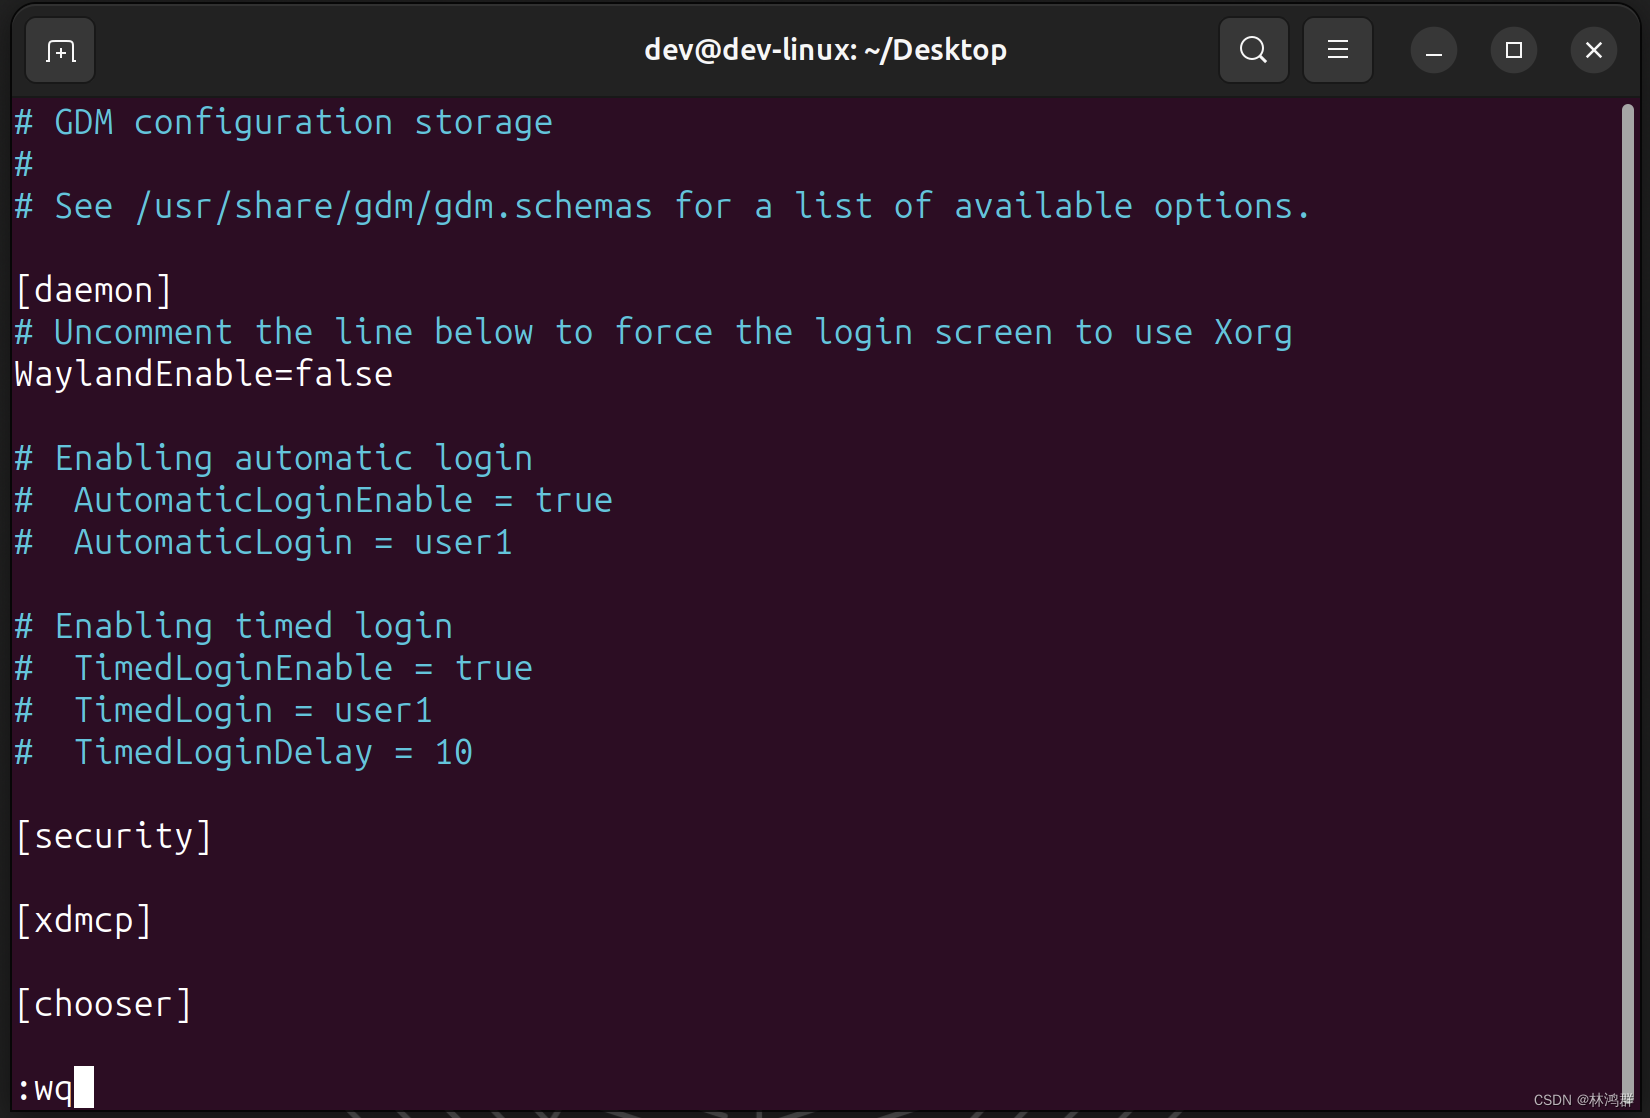Click the '# Enabling timed login' comment
The image size is (1650, 1118).
tap(233, 626)
